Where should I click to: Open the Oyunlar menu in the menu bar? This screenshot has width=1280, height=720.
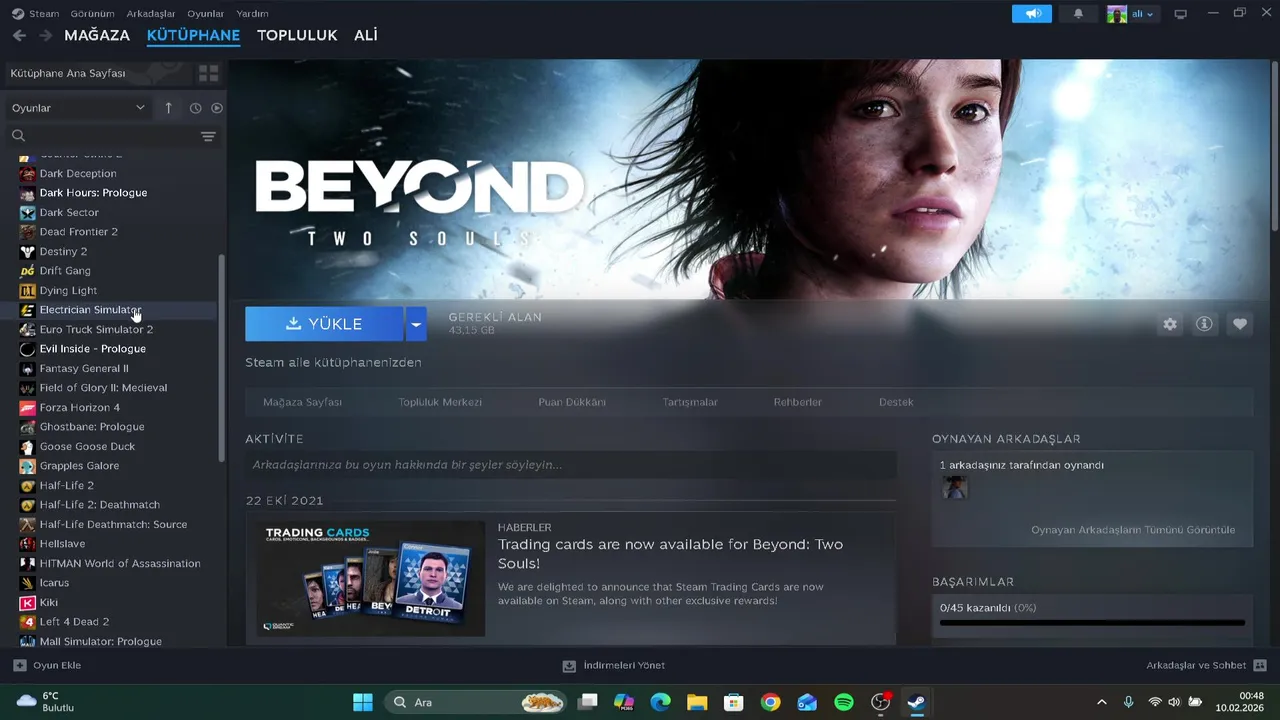tap(206, 14)
